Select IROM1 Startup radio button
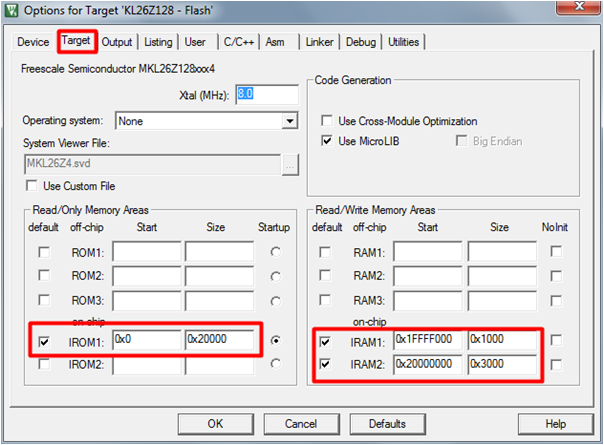This screenshot has height=445, width=604. (275, 341)
